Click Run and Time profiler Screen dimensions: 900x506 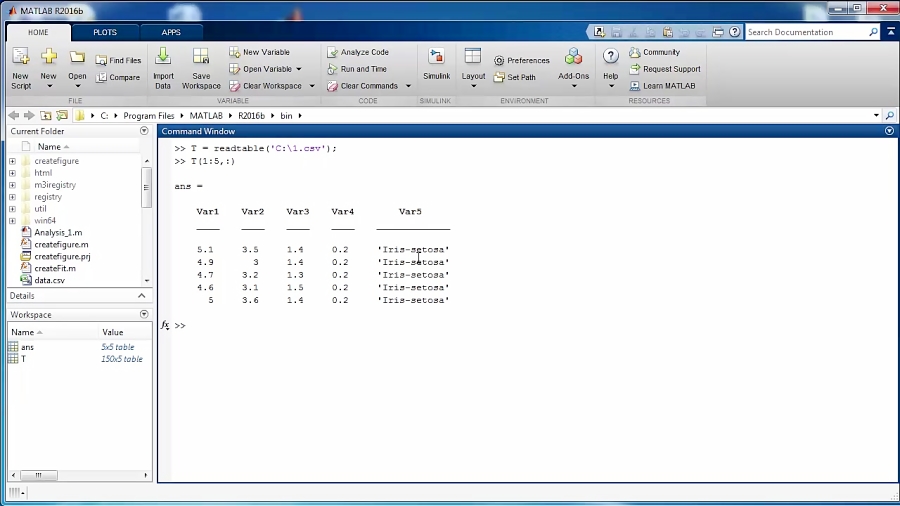point(357,69)
